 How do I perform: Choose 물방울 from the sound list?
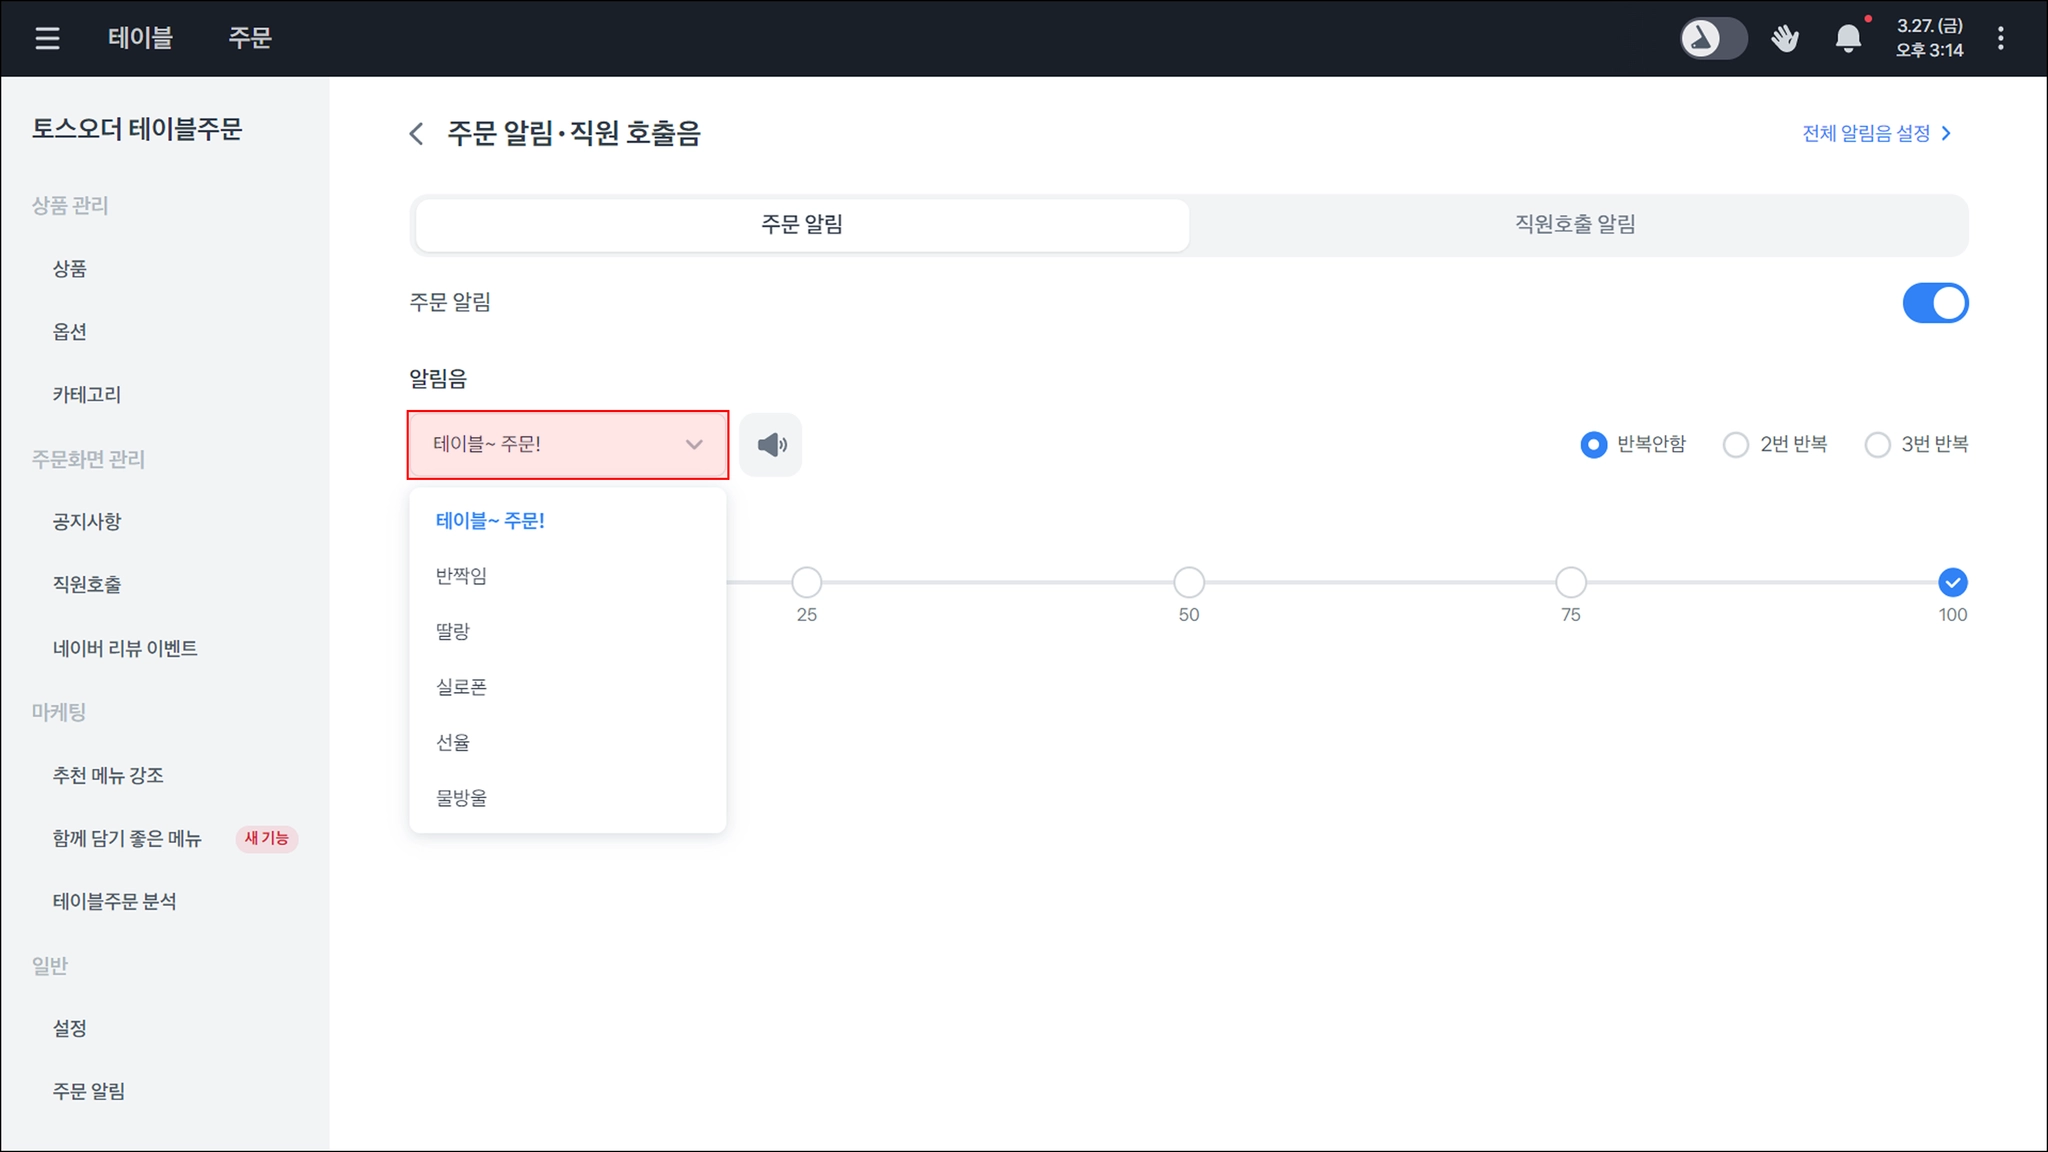point(461,798)
